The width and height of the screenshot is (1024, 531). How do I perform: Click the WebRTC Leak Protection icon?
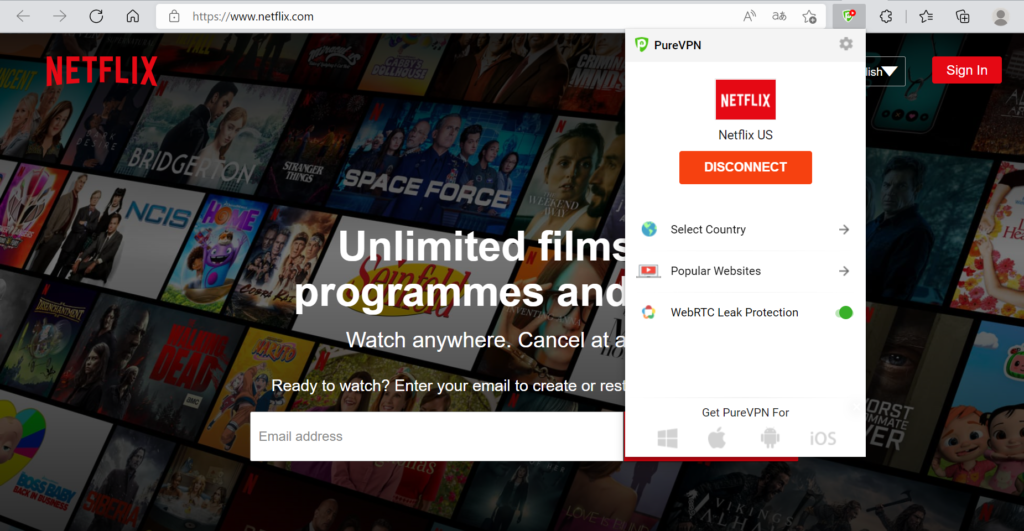pyautogui.click(x=648, y=312)
